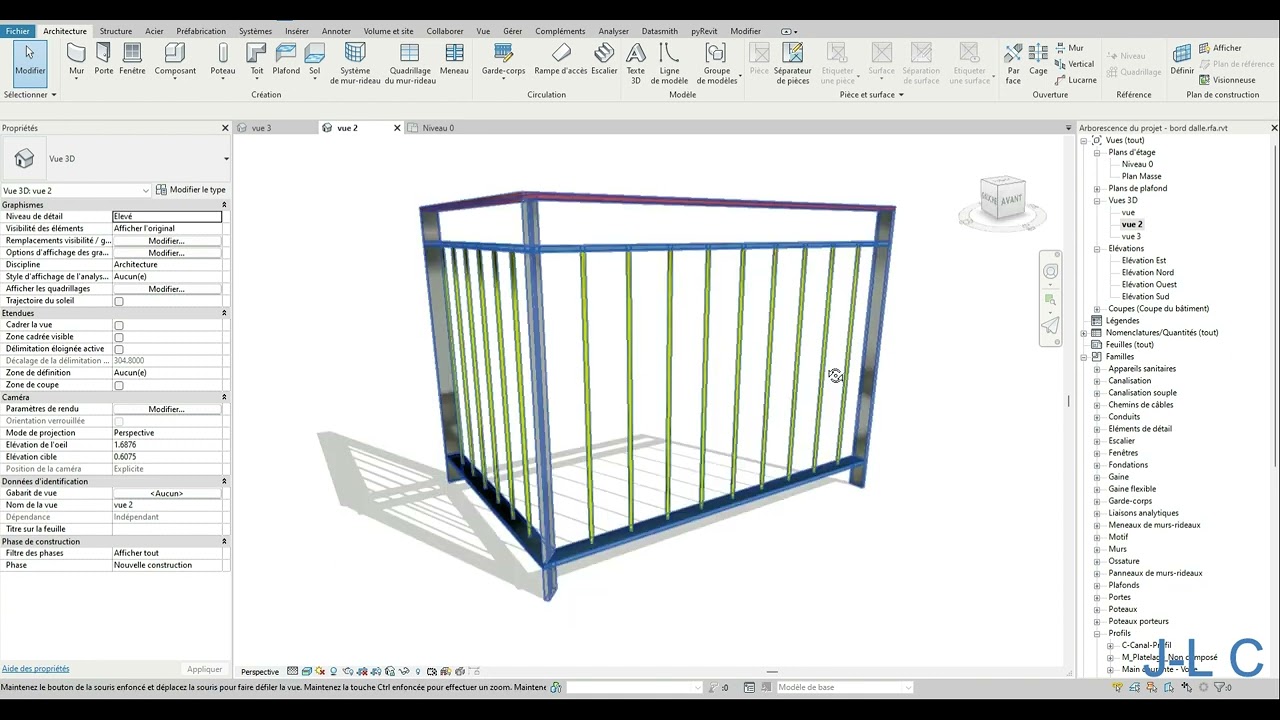Viewport: 1280px width, 720px height.
Task: Toggle Zone cadrée visible checkbox
Action: (119, 337)
